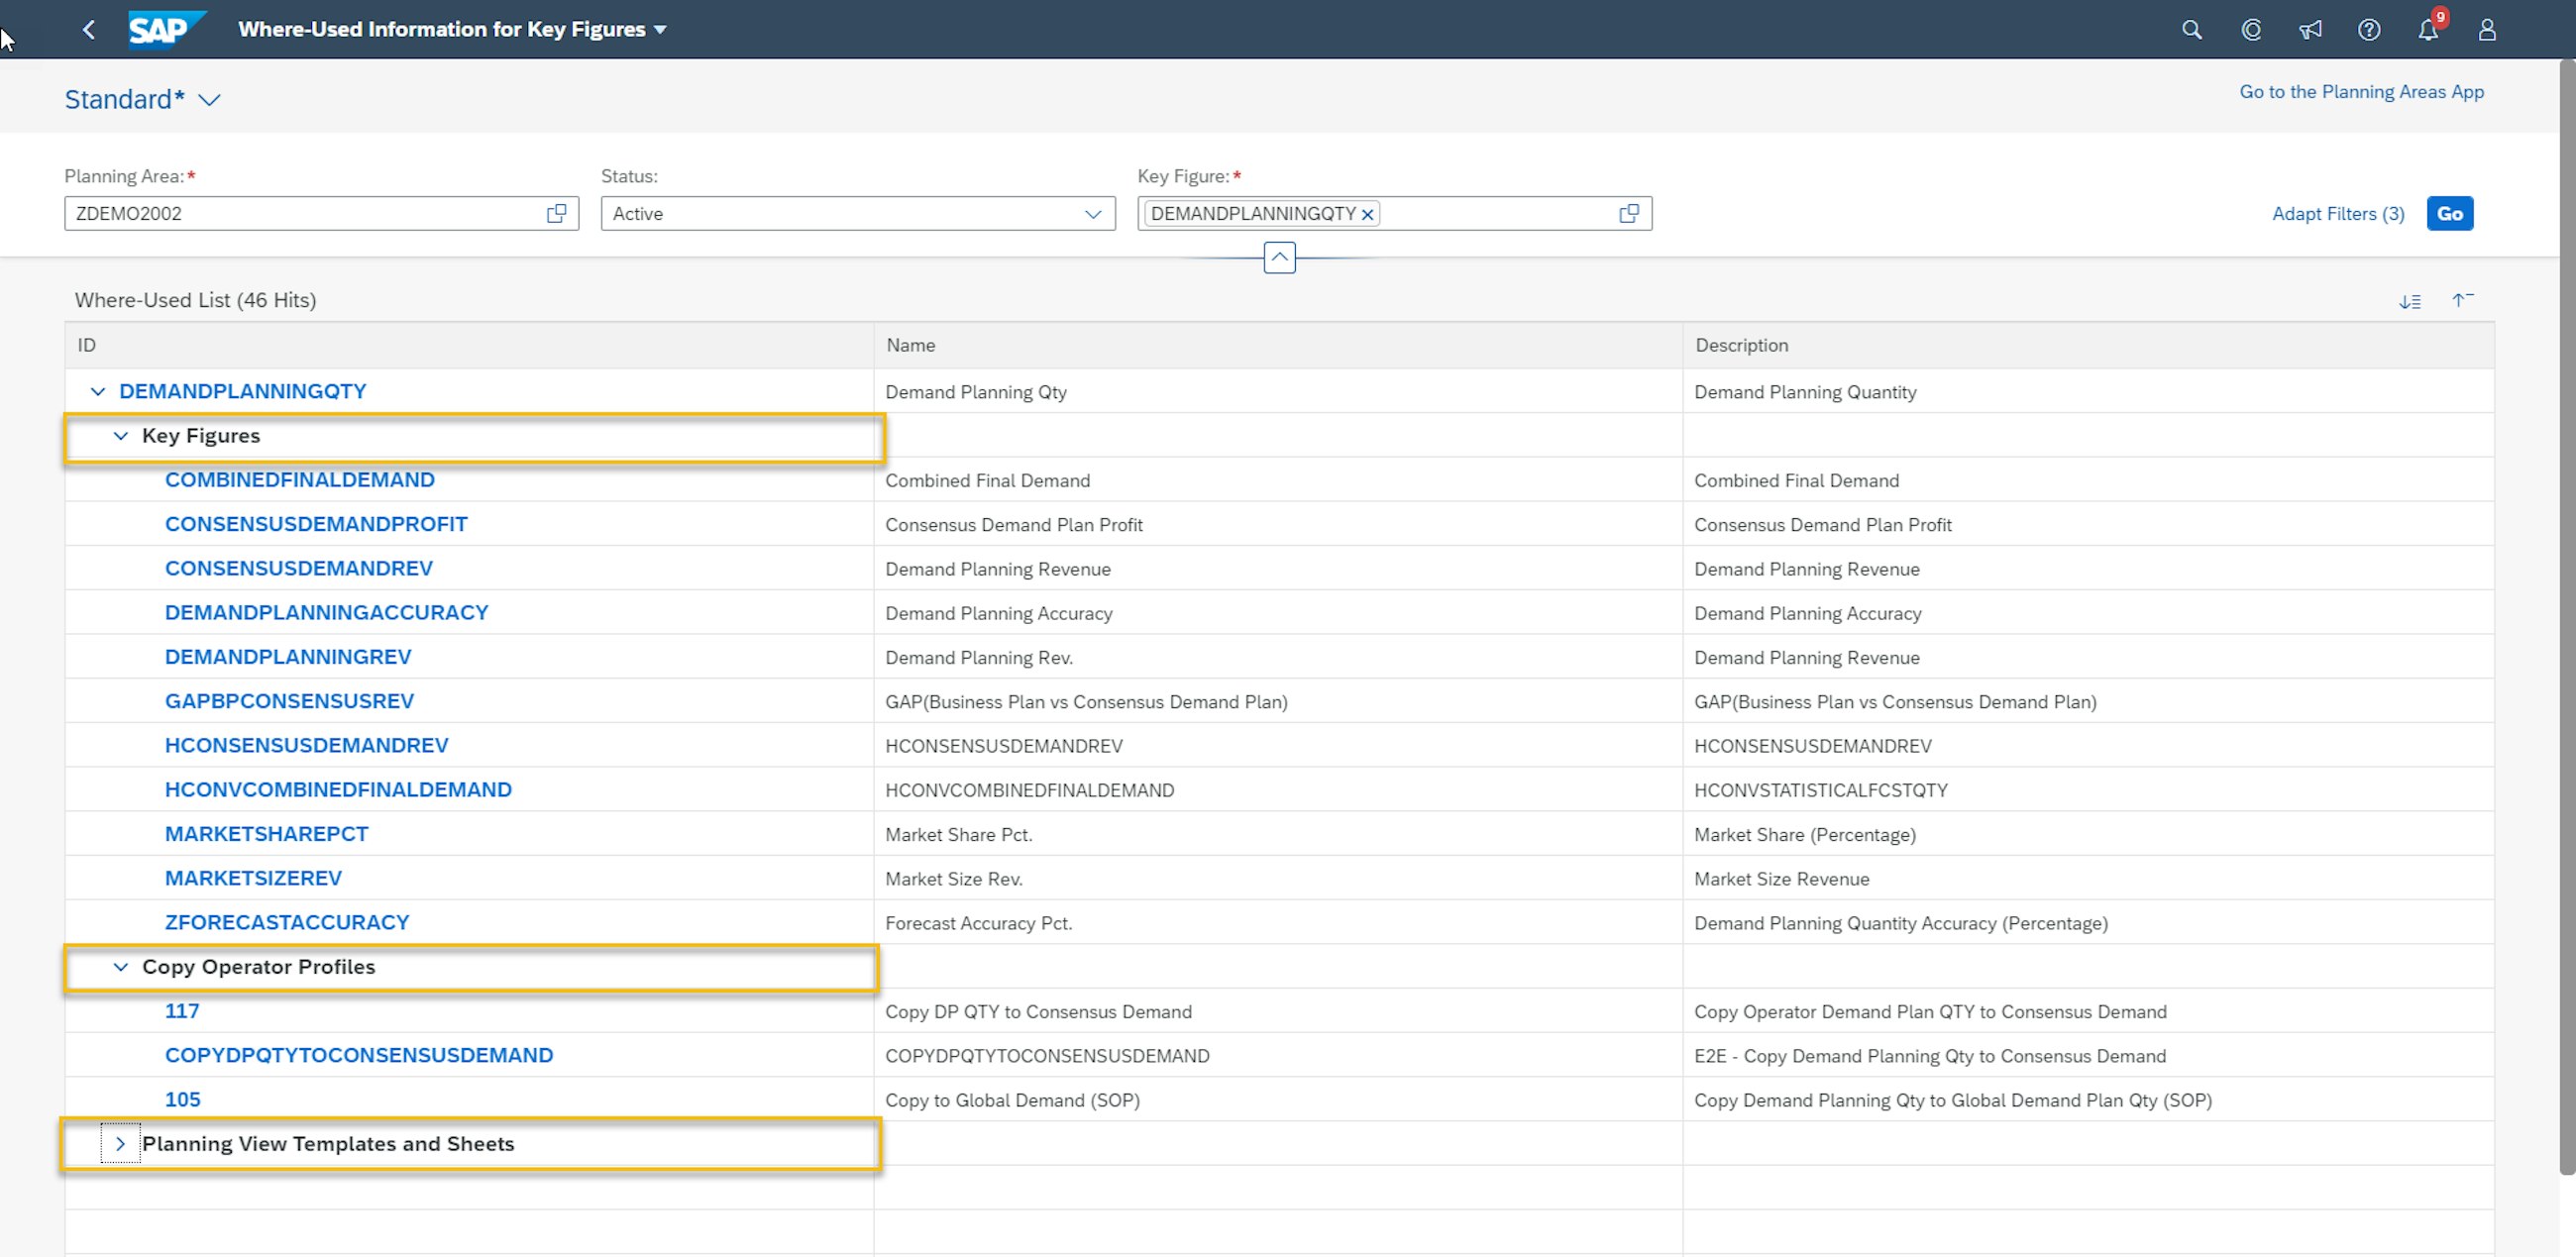Click the expand all nodes icon
The width and height of the screenshot is (2576, 1257).
pyautogui.click(x=2409, y=301)
